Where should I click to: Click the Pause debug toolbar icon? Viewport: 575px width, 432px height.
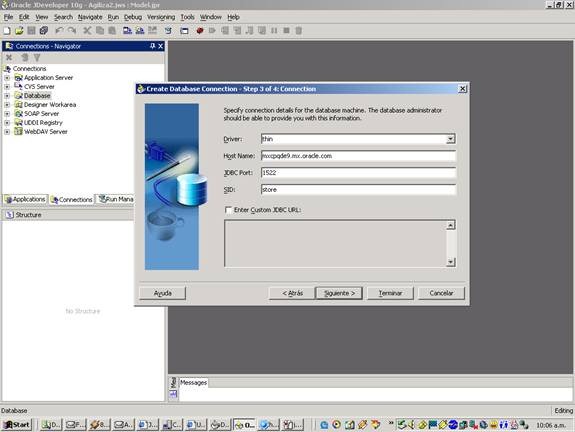click(274, 31)
